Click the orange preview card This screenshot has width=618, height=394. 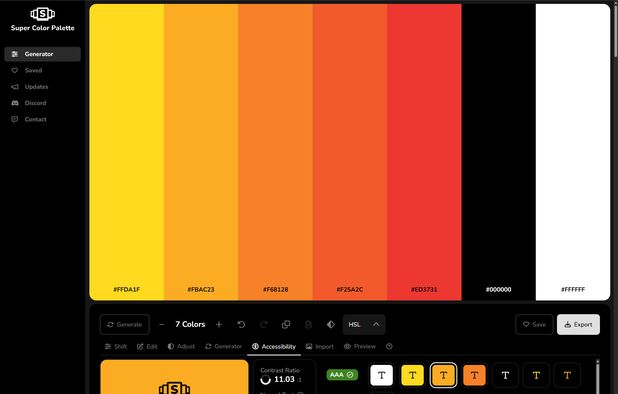click(175, 377)
